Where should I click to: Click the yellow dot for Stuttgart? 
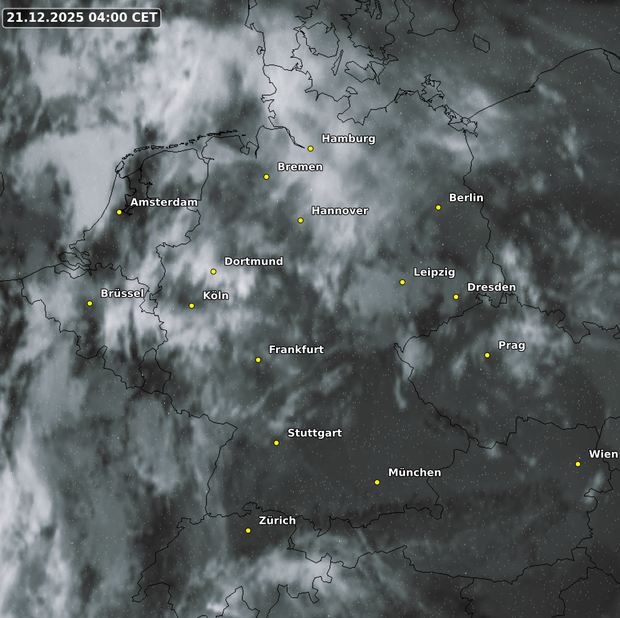coord(276,443)
